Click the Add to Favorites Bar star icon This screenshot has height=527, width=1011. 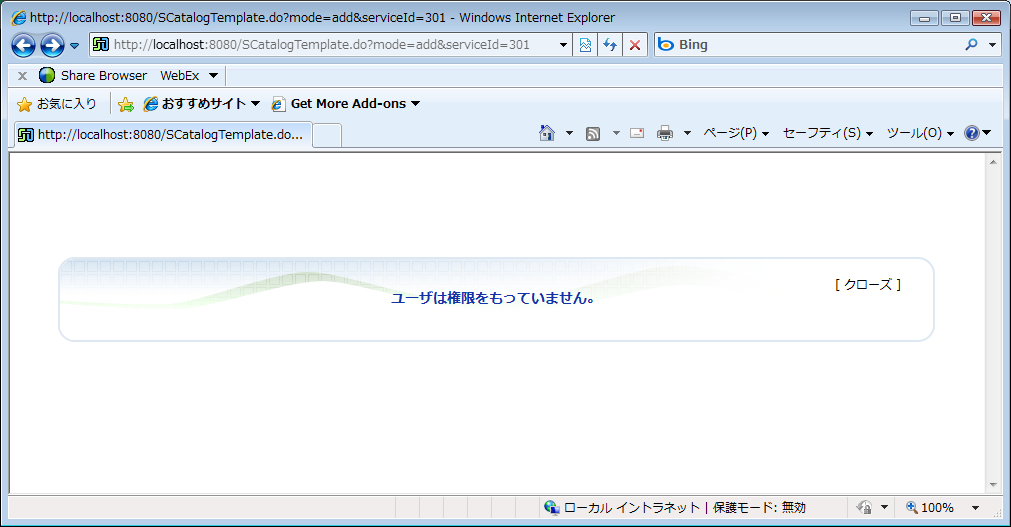click(126, 104)
